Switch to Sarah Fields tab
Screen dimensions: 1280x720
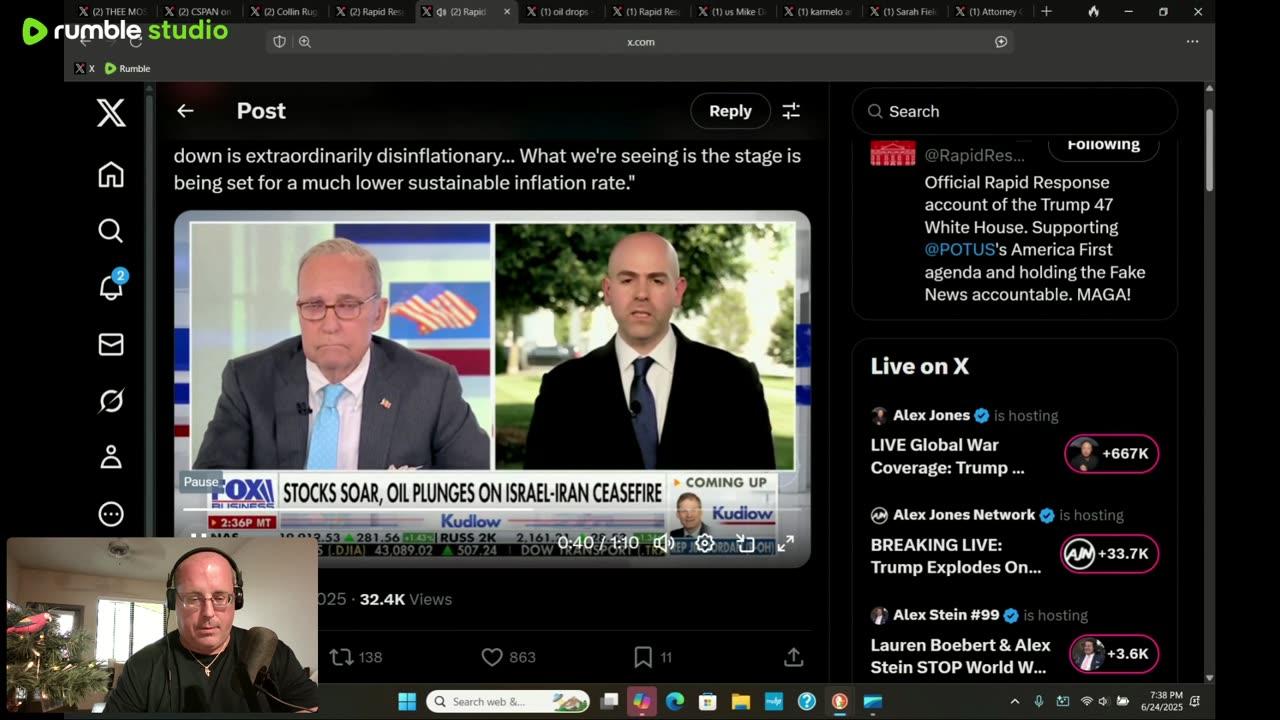[x=902, y=12]
